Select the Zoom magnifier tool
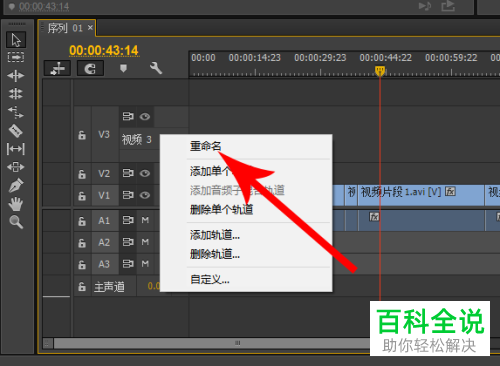Viewport: 500px width, 366px height. [x=16, y=222]
